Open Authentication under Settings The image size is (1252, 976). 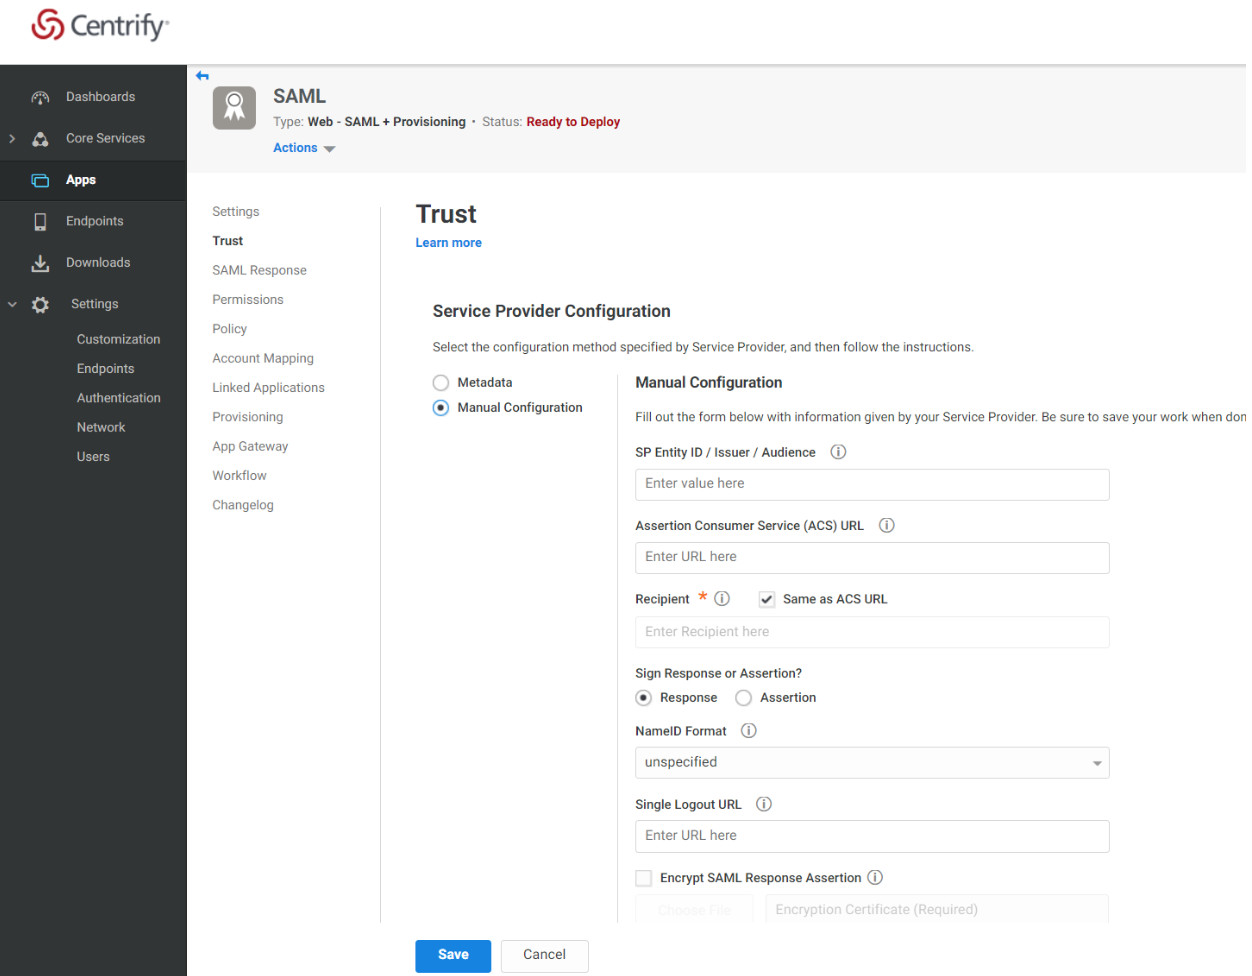[119, 398]
